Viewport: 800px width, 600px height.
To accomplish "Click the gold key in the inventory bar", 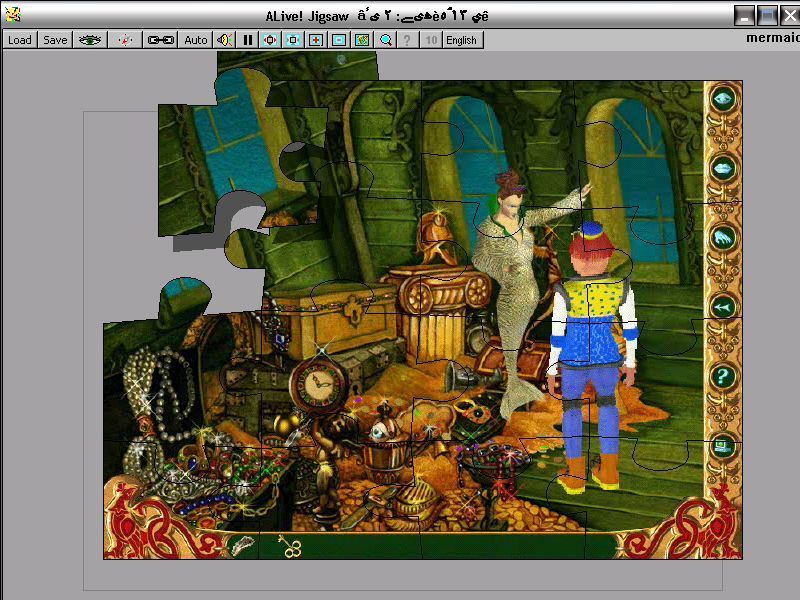I will click(290, 546).
